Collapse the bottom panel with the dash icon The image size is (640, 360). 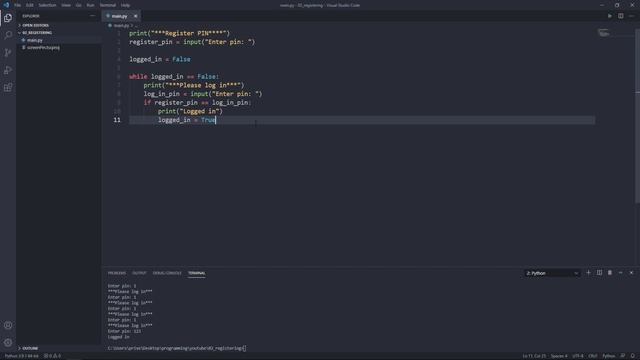coord(620,273)
